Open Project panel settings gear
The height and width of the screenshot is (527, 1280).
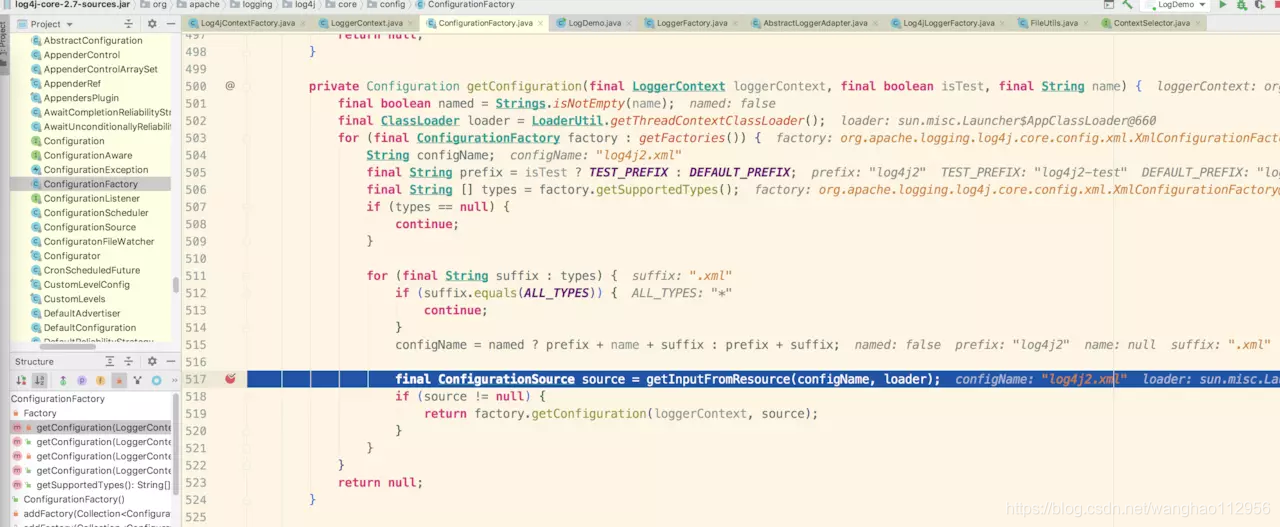152,23
